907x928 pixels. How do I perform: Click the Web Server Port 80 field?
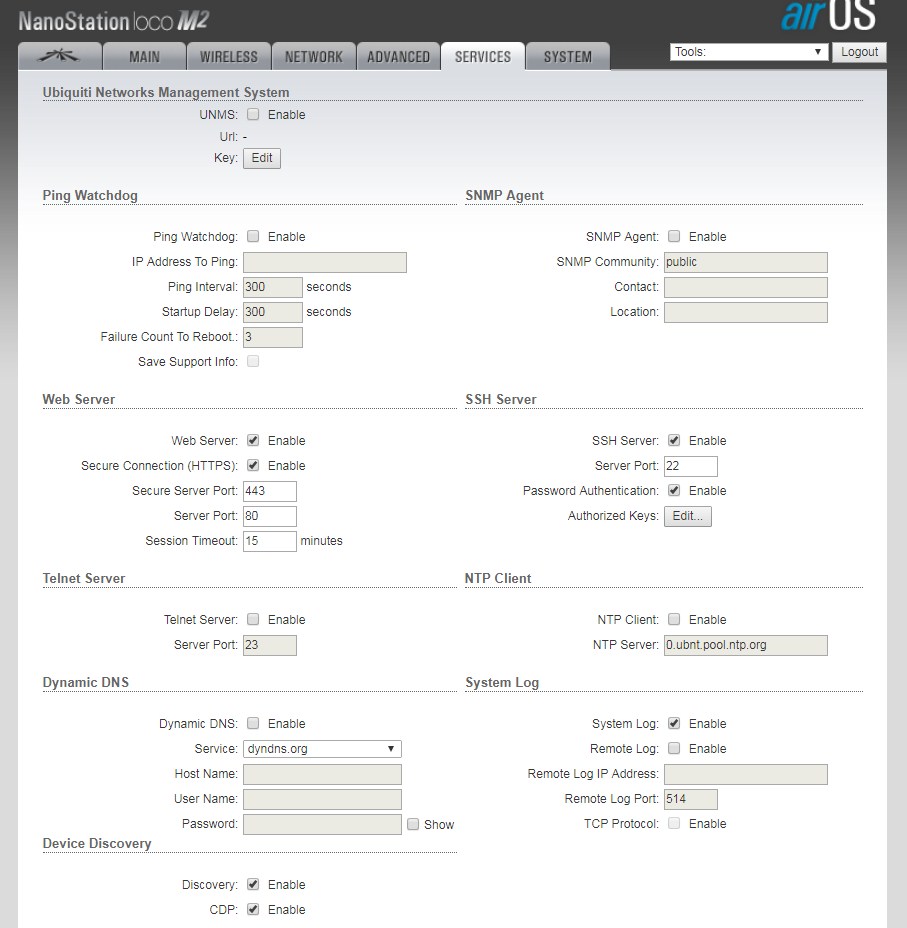click(270, 516)
